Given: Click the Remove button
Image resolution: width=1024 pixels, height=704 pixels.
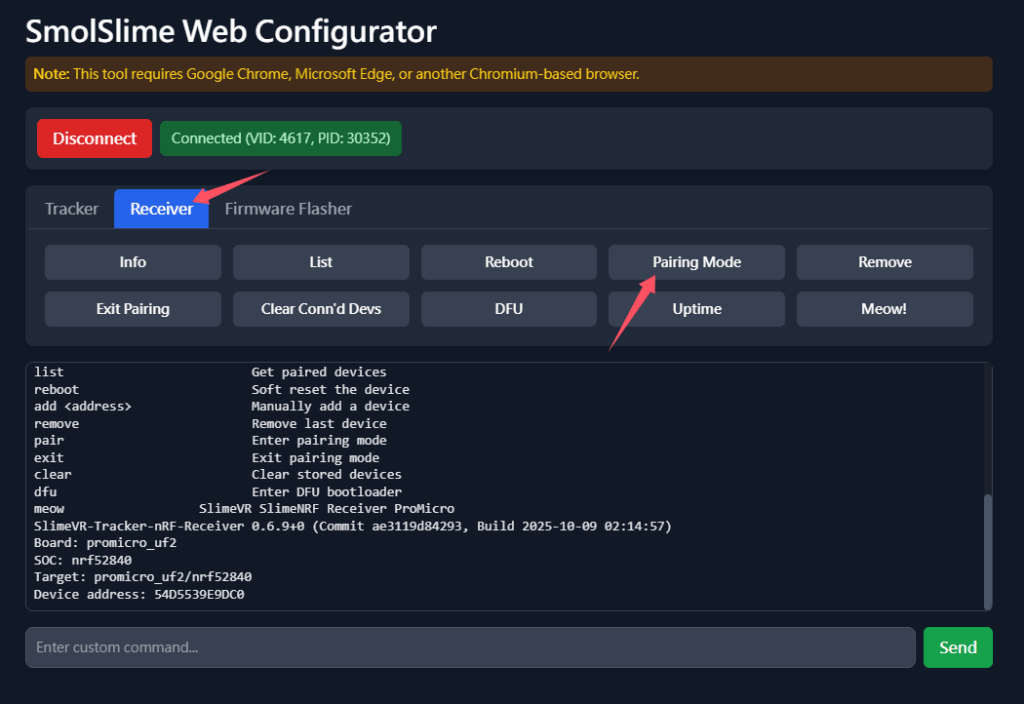Looking at the screenshot, I should click(885, 262).
